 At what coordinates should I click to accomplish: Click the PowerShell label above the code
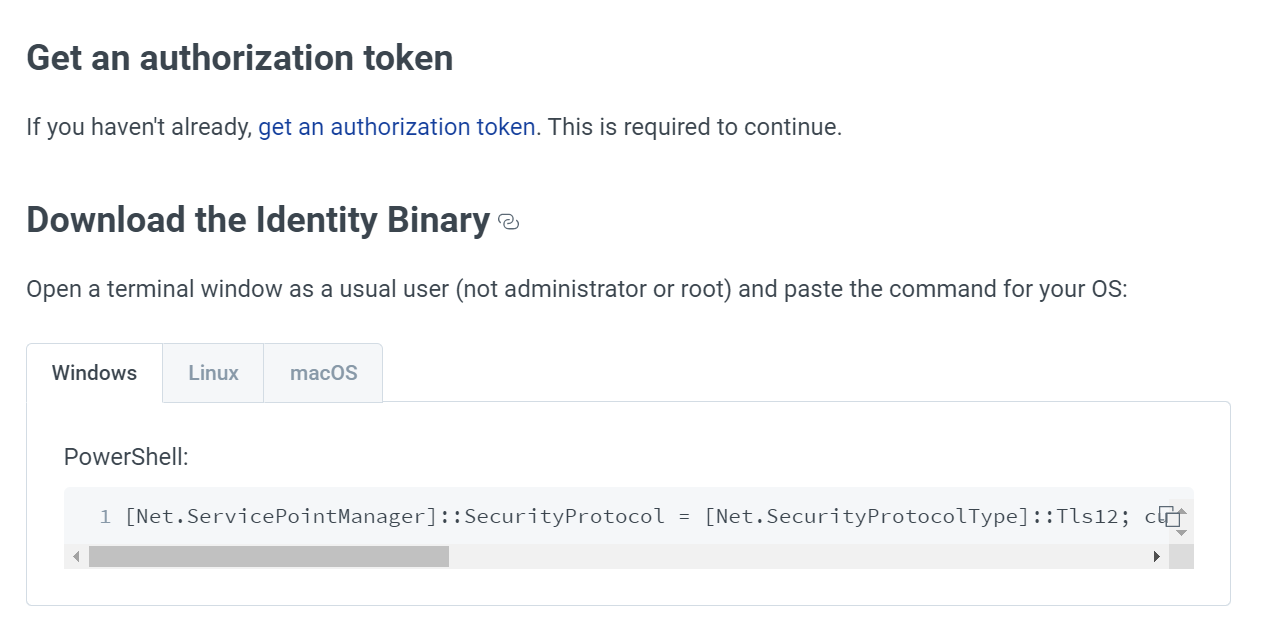126,457
